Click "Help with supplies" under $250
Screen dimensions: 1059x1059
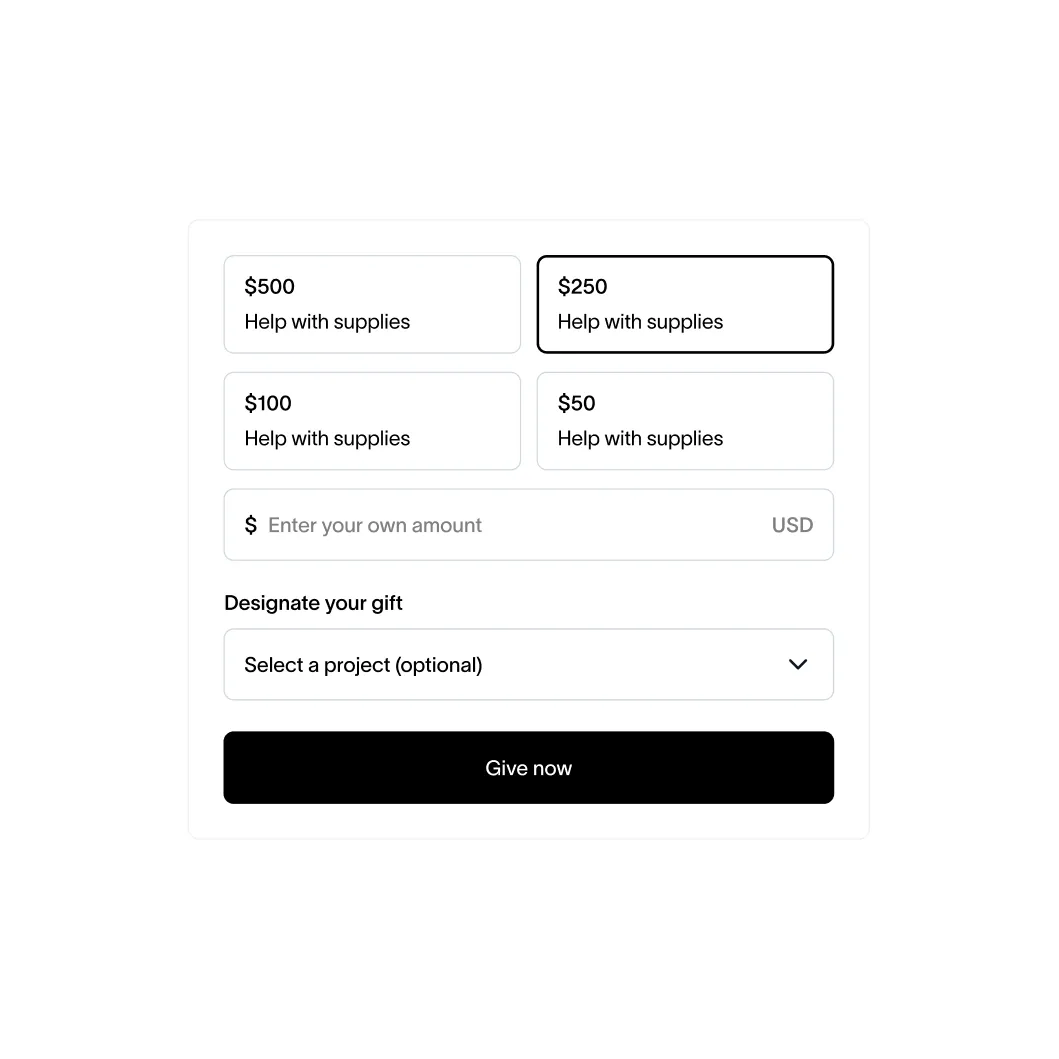coord(640,322)
